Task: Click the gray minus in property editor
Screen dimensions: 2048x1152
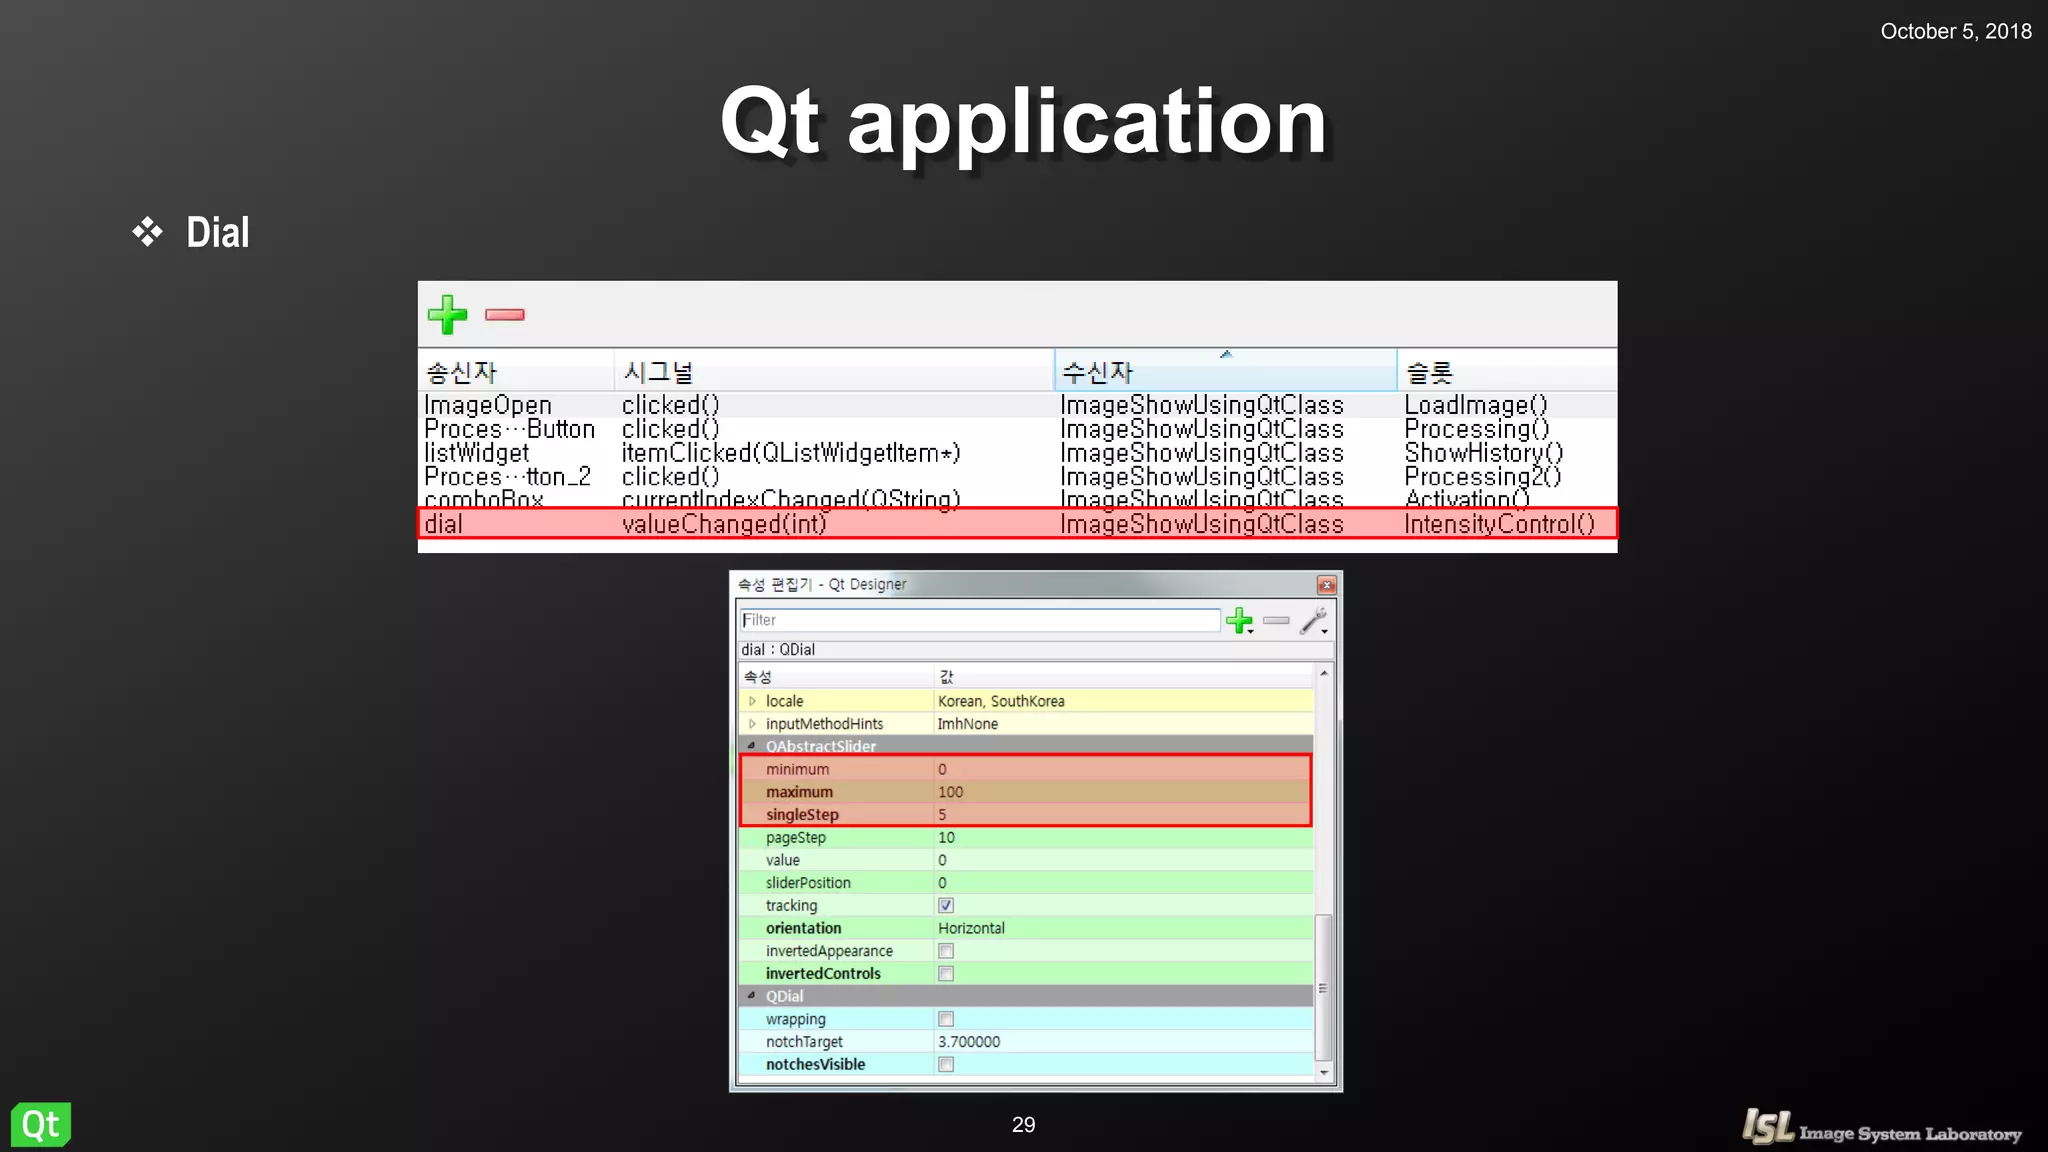Action: point(1276,621)
